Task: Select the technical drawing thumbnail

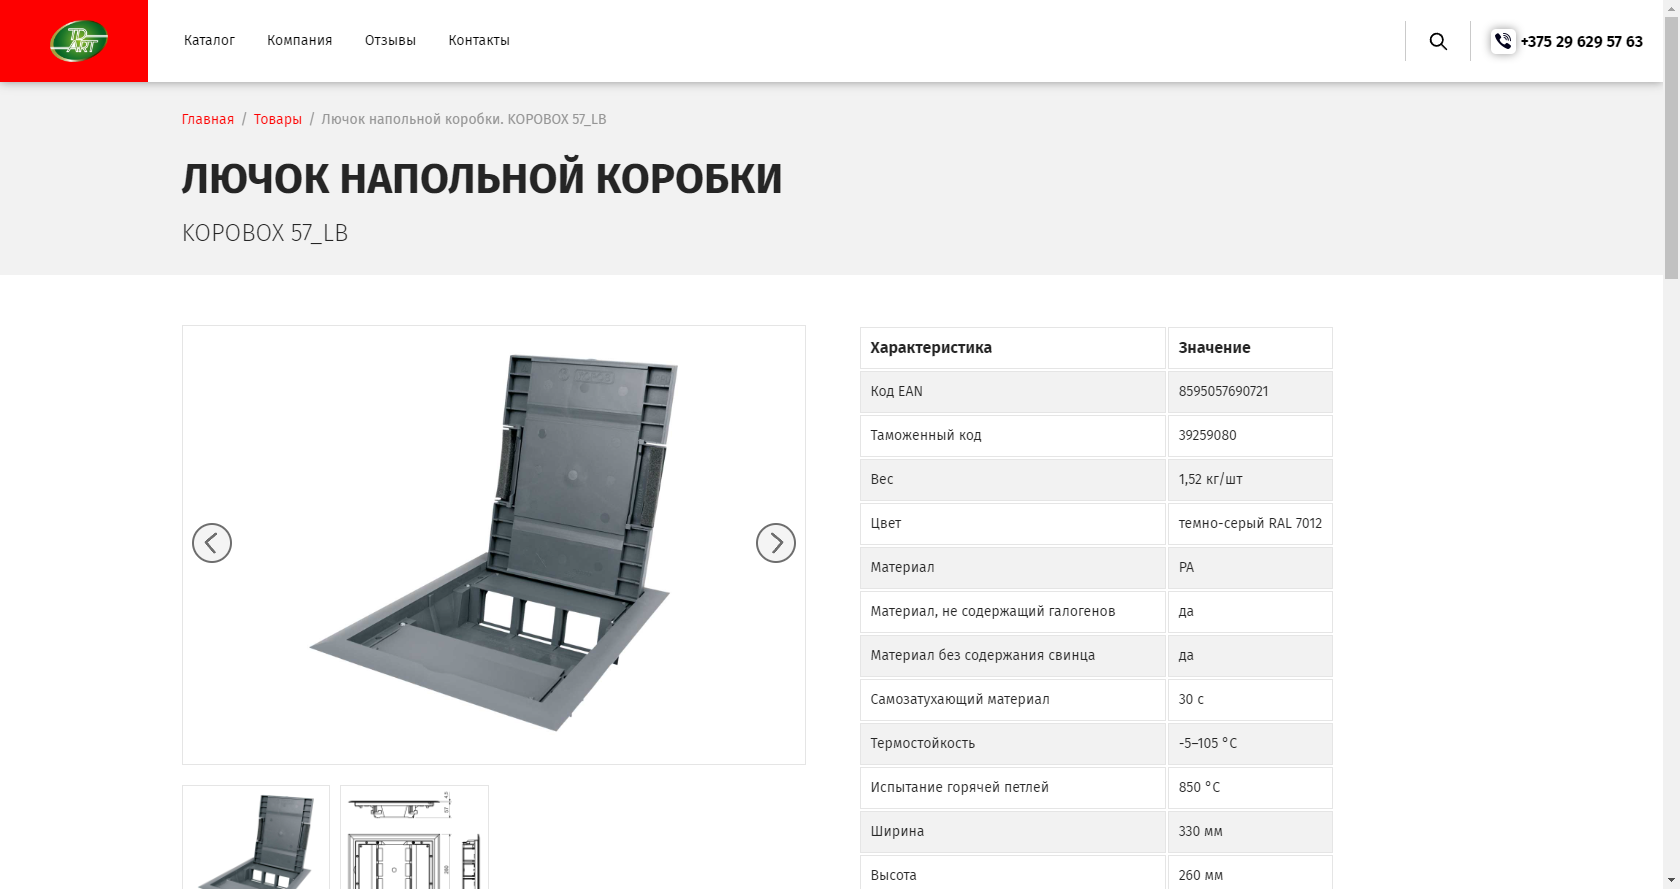Action: pos(414,838)
